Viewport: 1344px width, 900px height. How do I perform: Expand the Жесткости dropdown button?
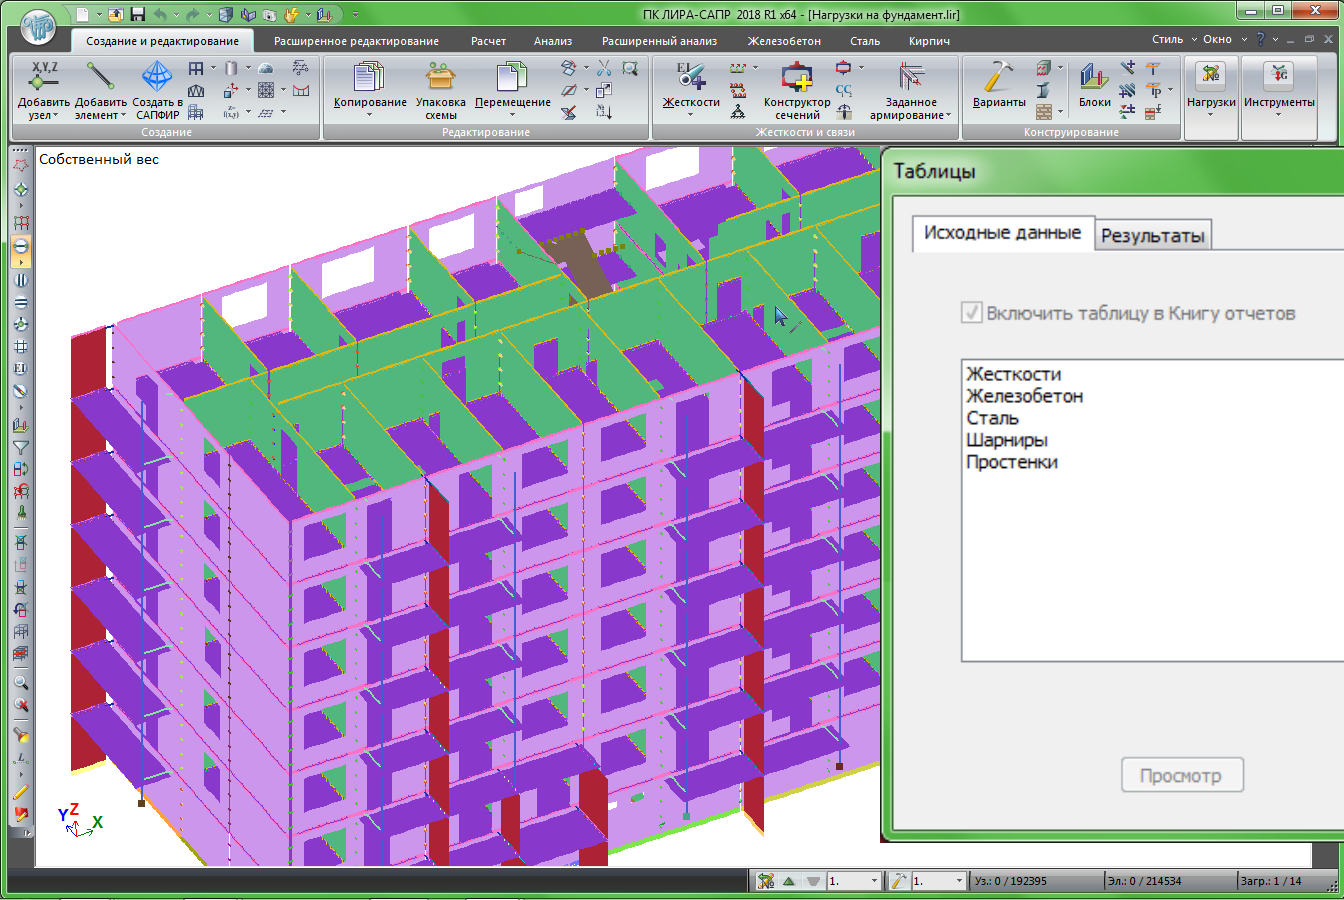tap(690, 114)
